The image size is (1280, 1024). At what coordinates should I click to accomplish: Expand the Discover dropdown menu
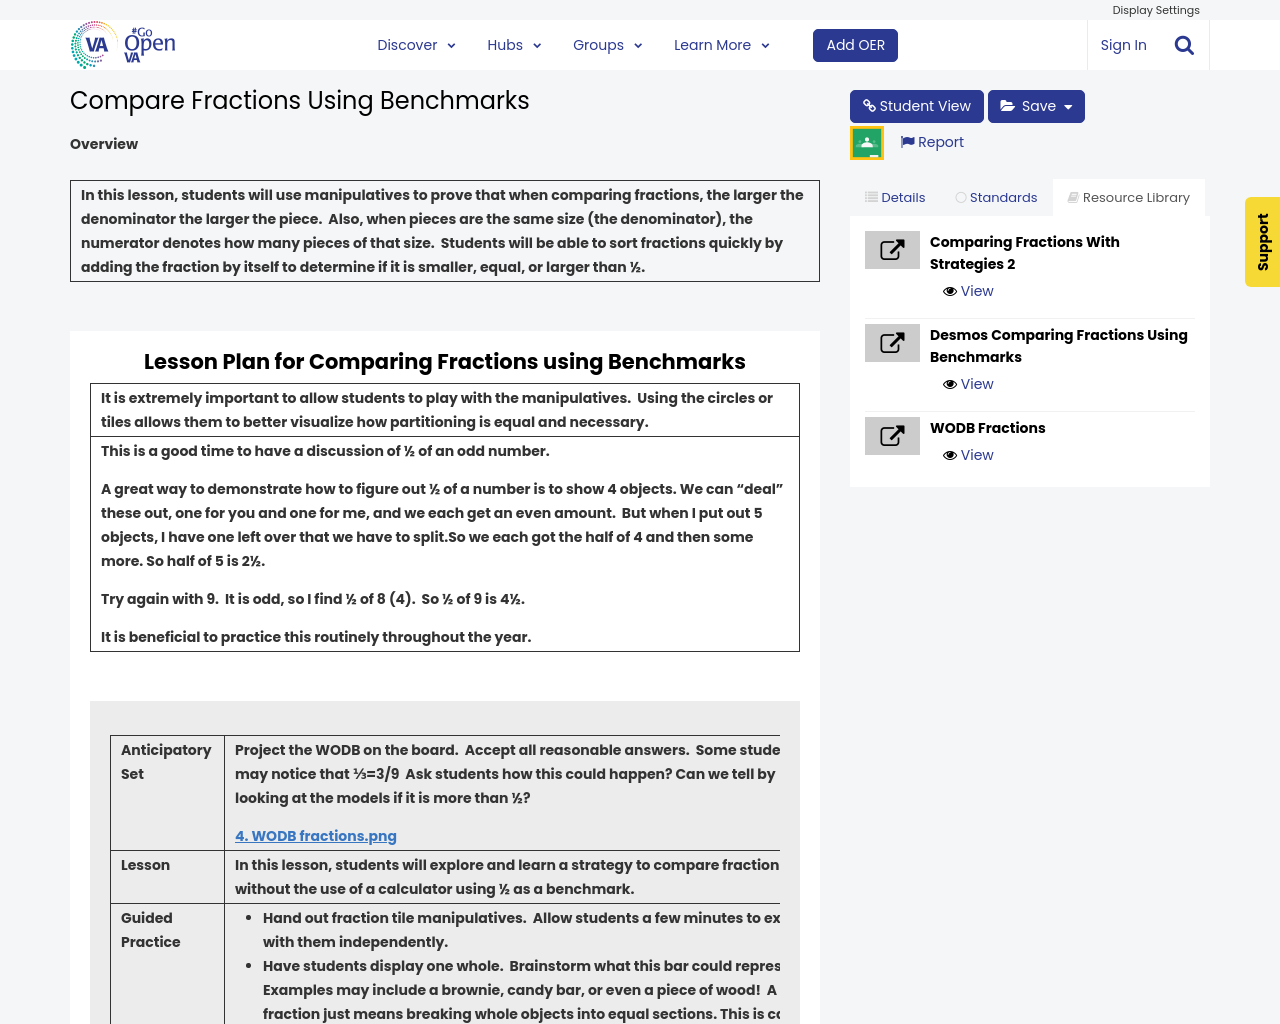pyautogui.click(x=416, y=45)
